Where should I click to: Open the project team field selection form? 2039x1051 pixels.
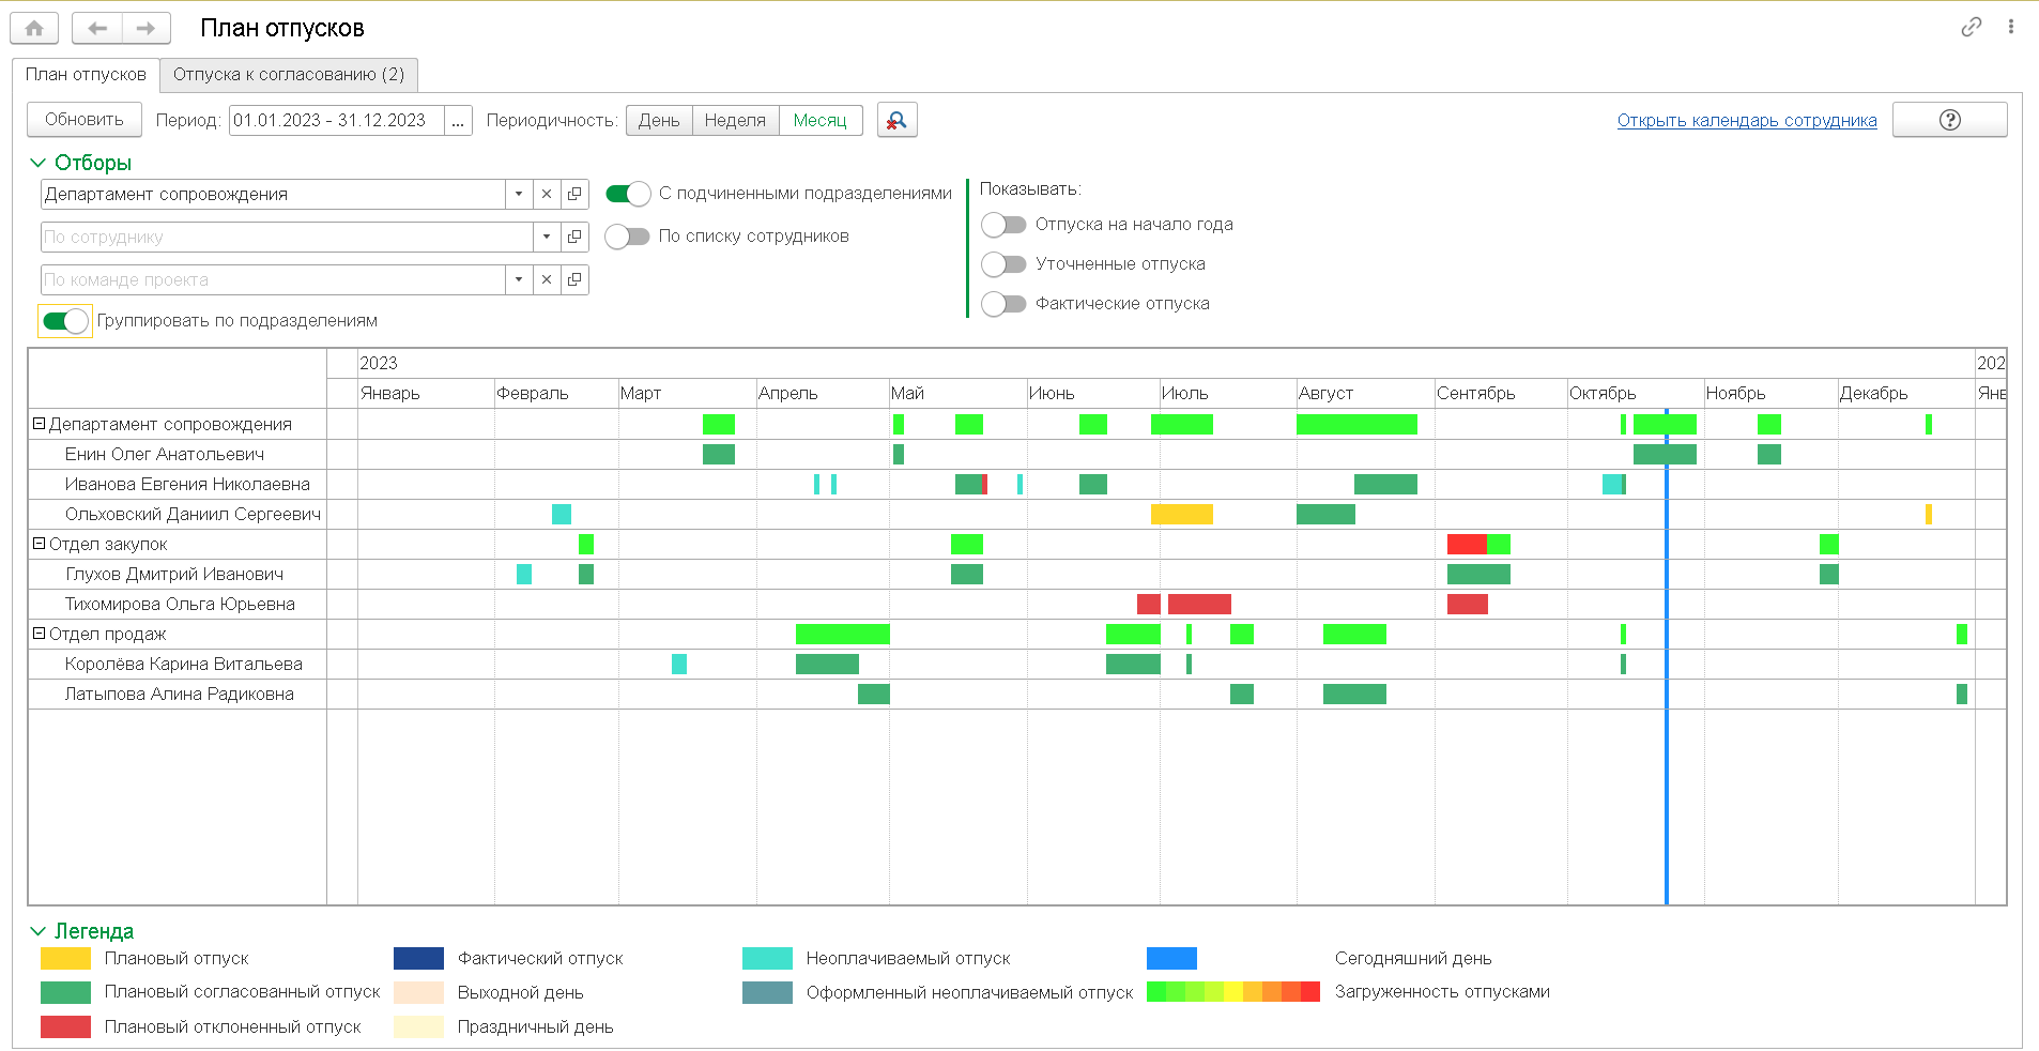[x=575, y=280]
